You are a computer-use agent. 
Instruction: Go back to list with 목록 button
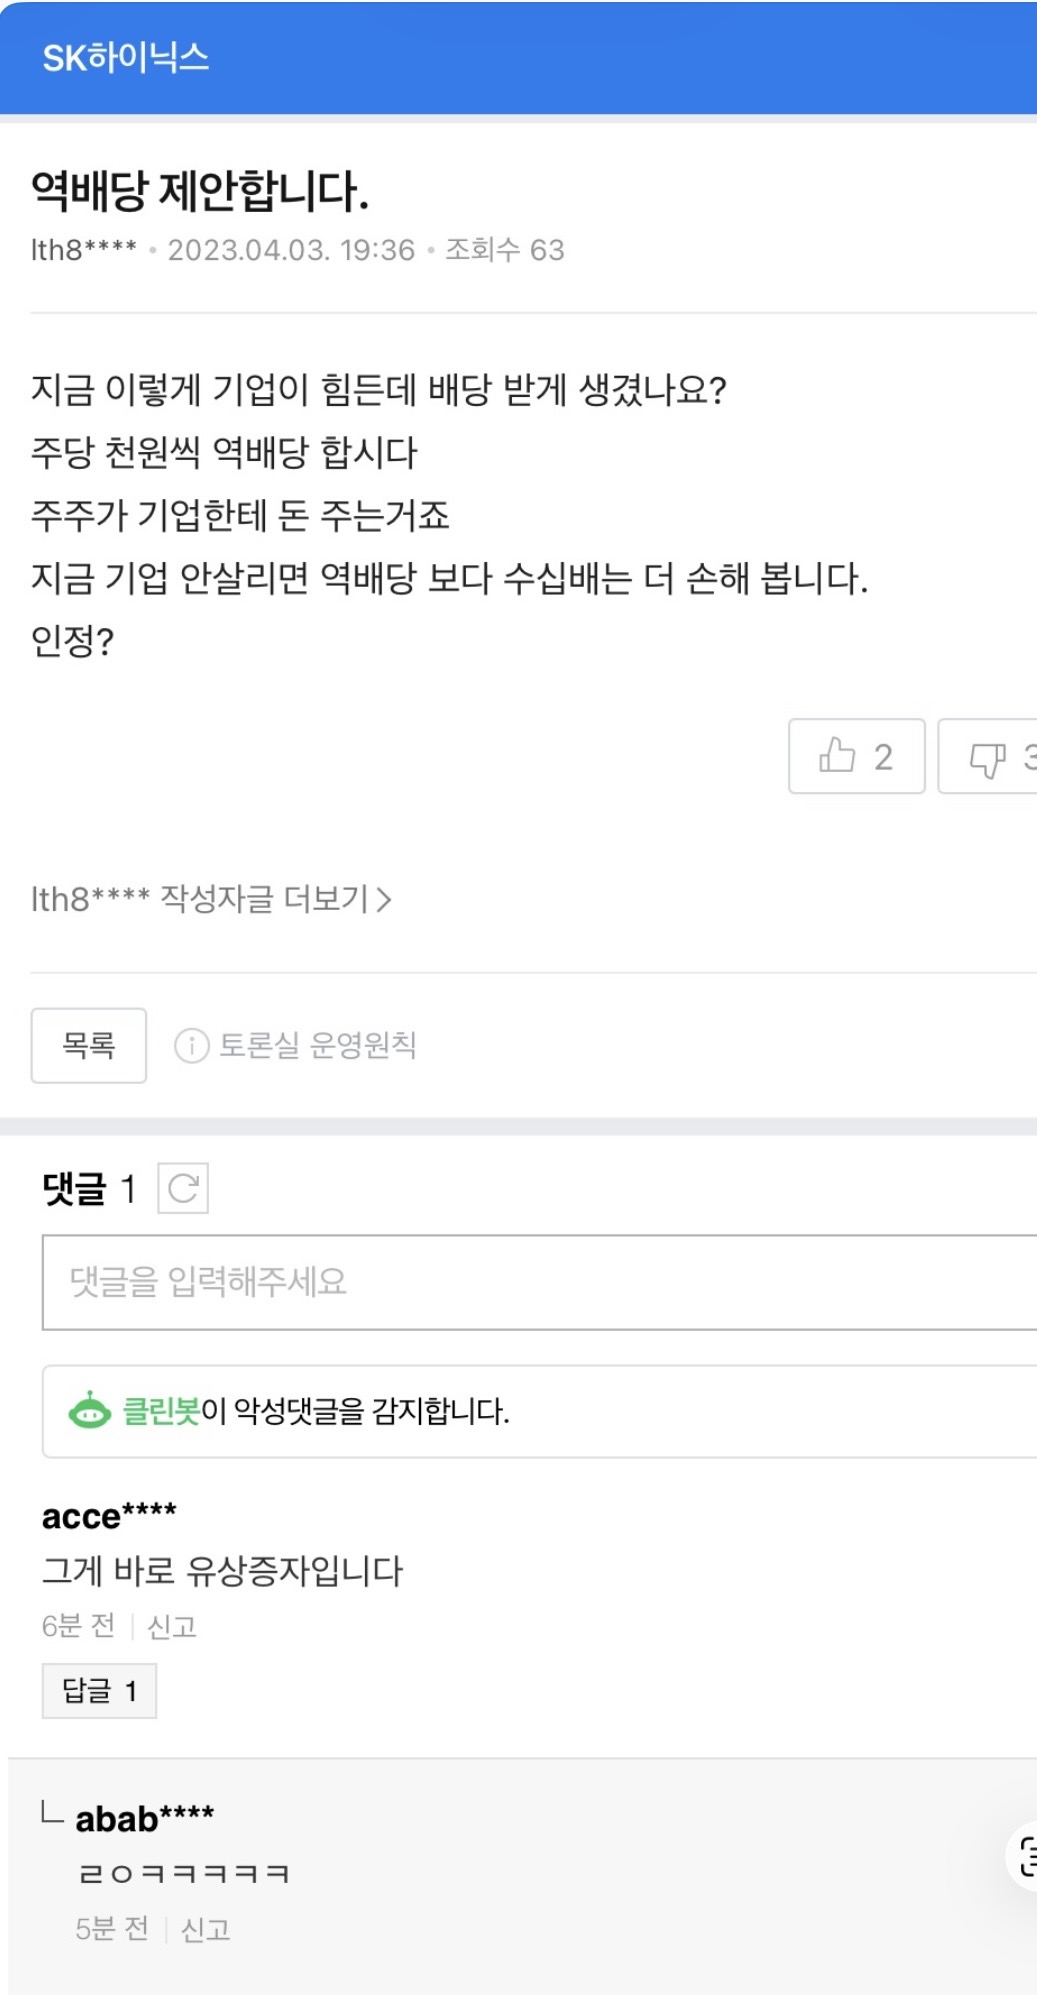click(x=89, y=1045)
